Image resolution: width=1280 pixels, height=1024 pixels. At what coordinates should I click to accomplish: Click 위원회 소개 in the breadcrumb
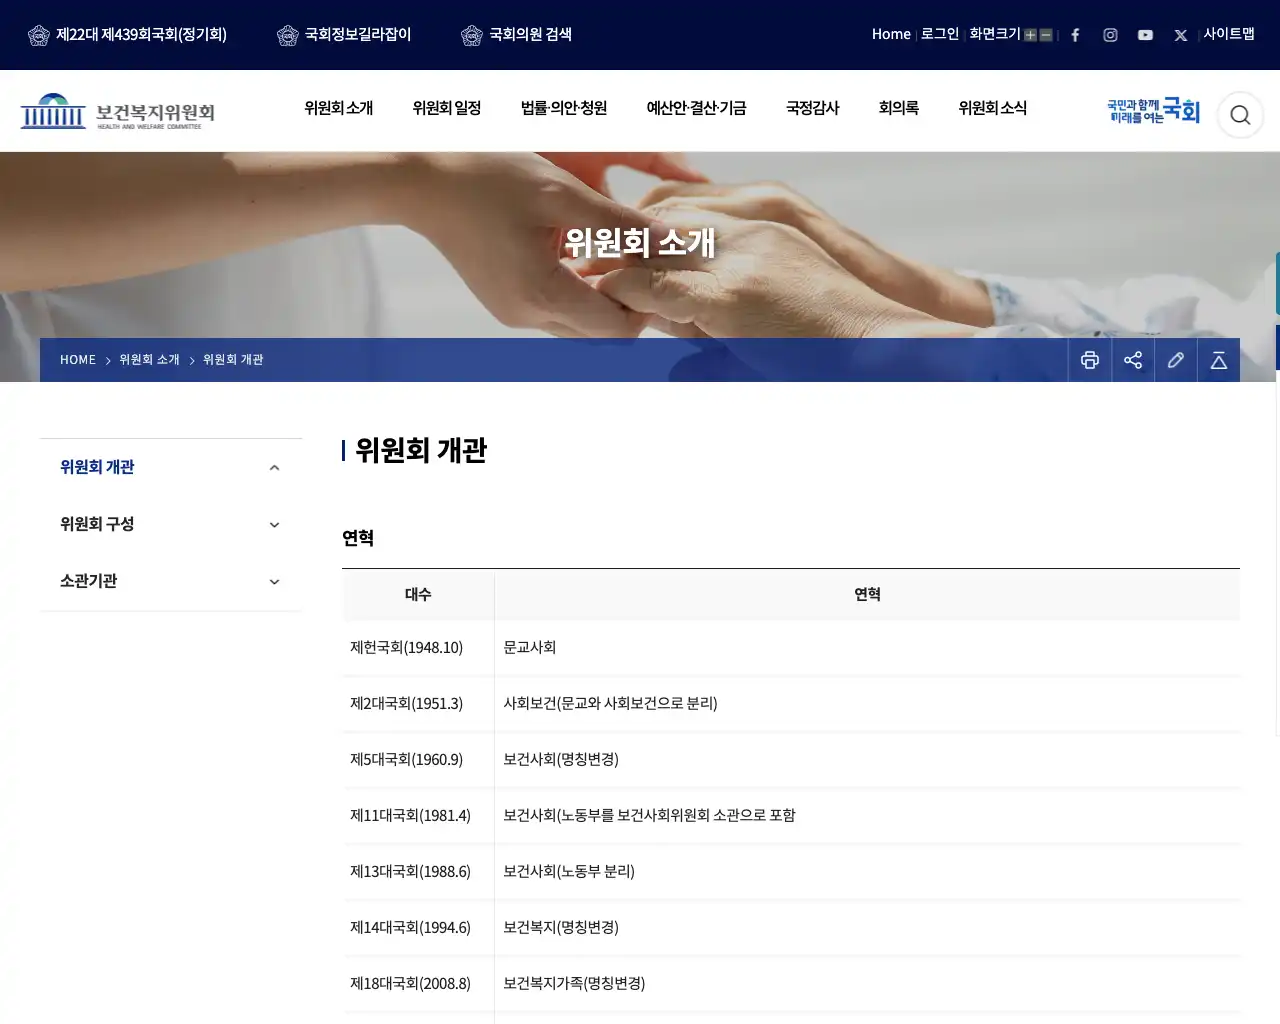click(x=150, y=360)
